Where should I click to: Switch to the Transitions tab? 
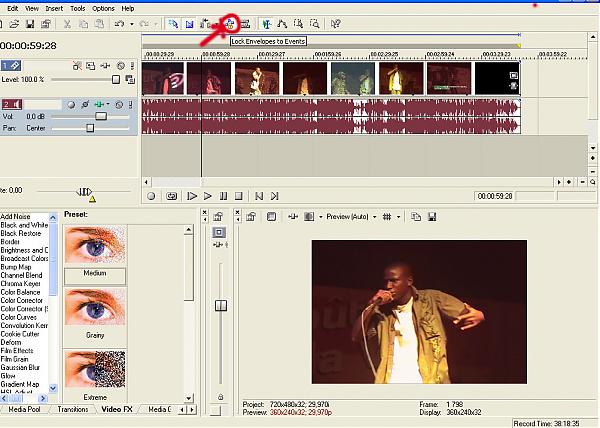[x=73, y=409]
